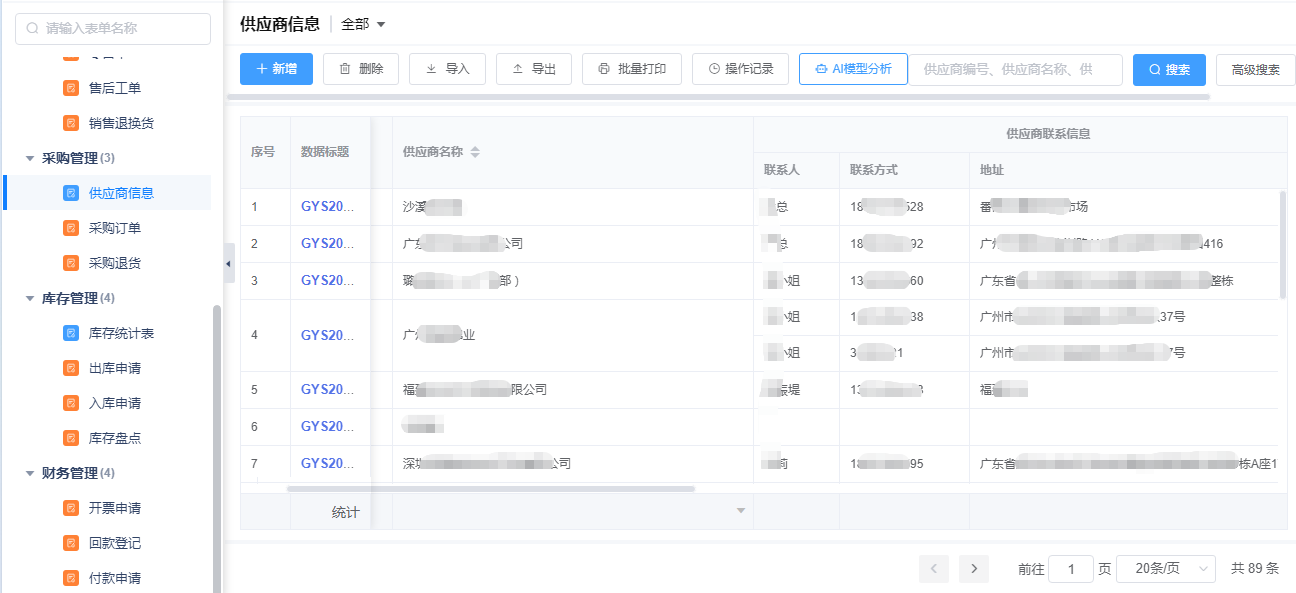This screenshot has height=593, width=1296.
Task: Open the statistics row dropdown arrow
Action: pos(741,510)
